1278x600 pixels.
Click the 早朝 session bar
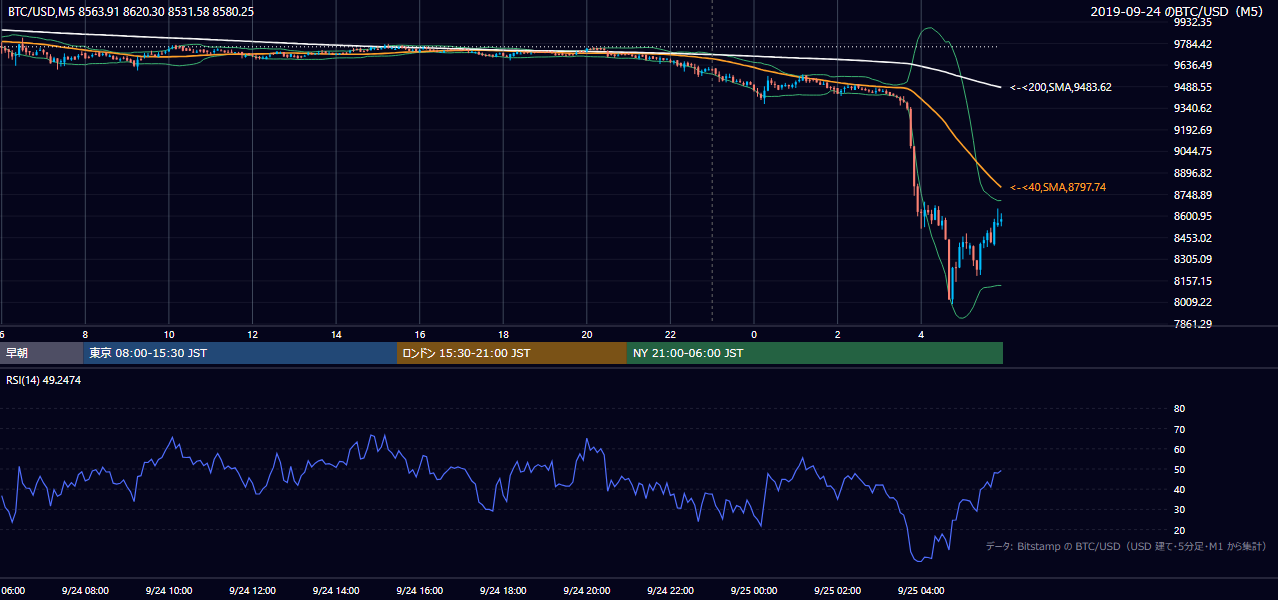[x=41, y=353]
